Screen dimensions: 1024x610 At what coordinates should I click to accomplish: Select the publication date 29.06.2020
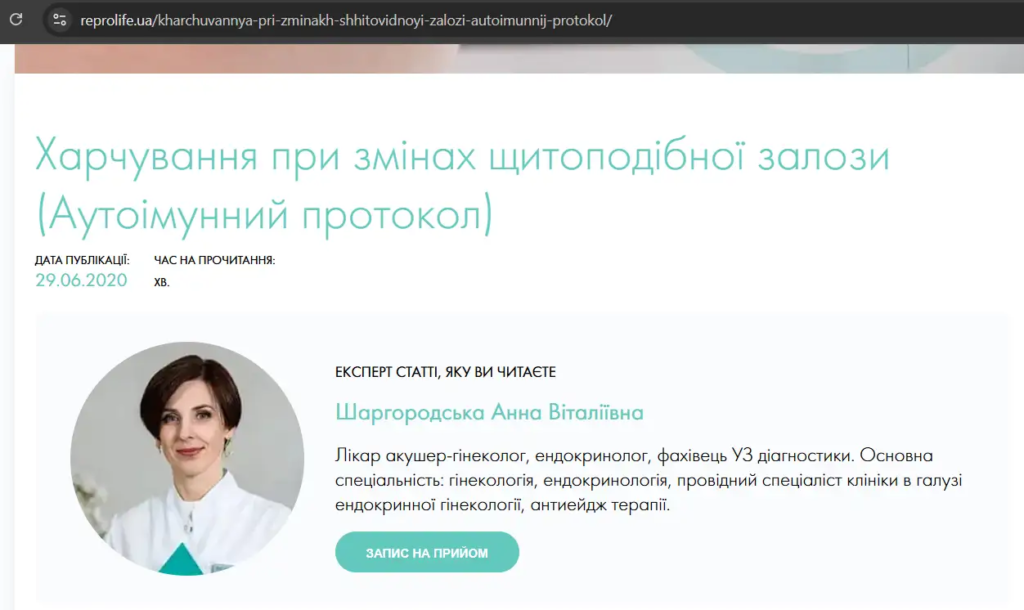80,280
